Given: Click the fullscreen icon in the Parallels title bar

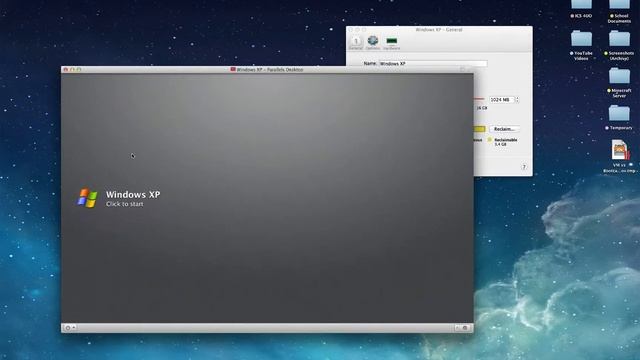Looking at the screenshot, I should (x=462, y=70).
